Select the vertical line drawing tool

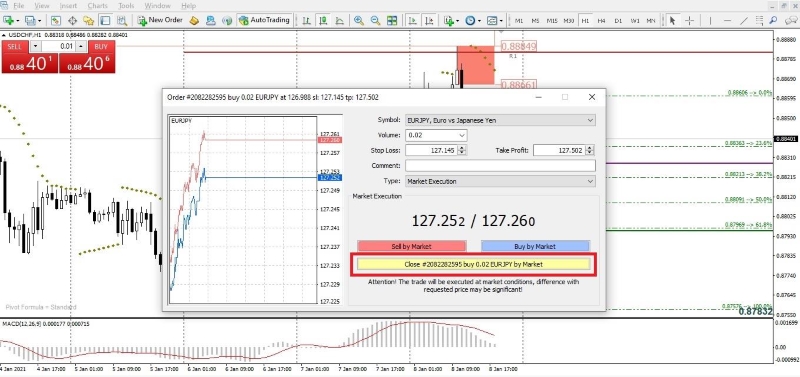[710, 20]
